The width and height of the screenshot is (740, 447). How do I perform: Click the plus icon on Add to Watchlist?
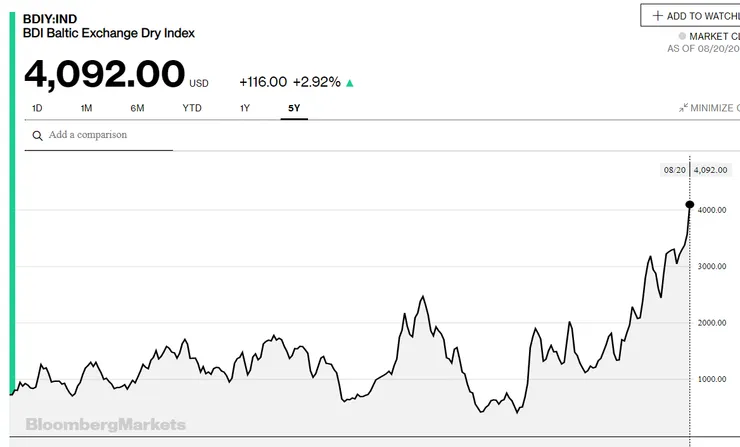tap(657, 16)
